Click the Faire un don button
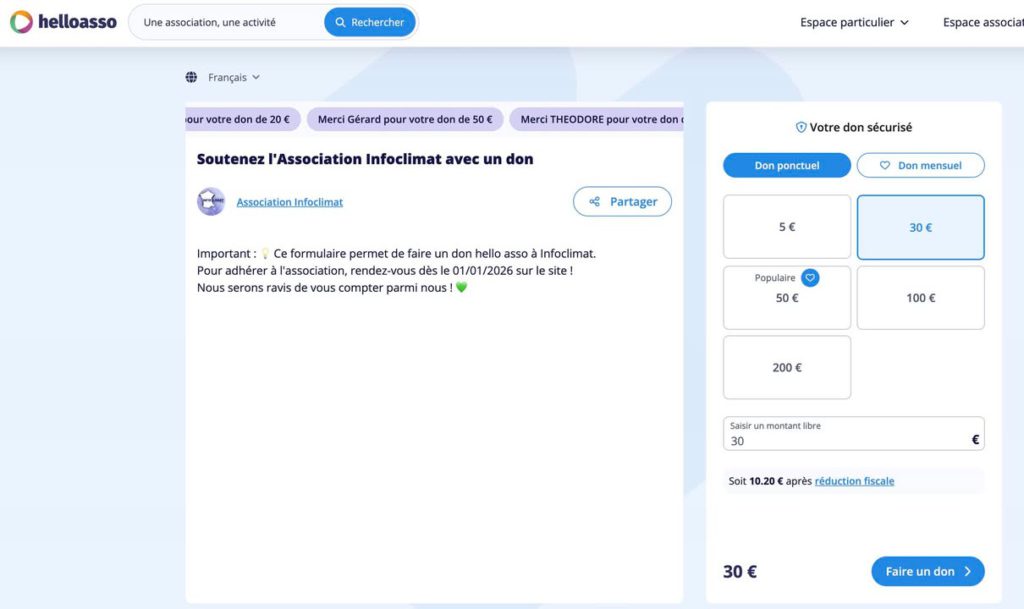 [927, 571]
